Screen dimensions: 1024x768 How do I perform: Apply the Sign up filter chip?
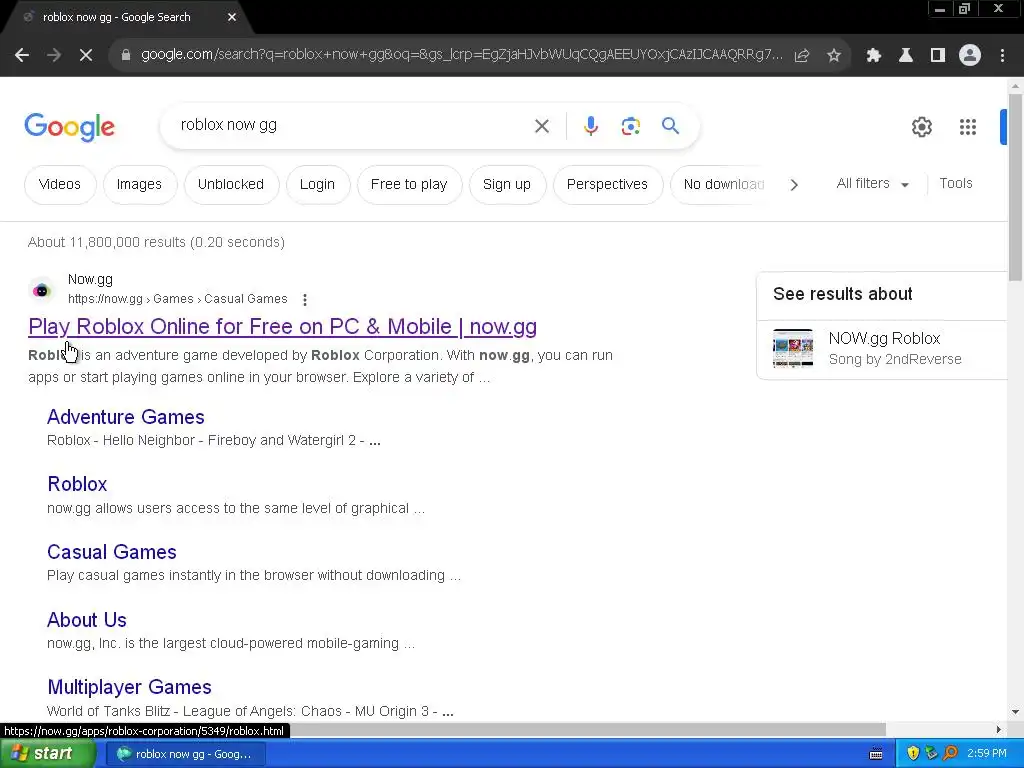(507, 184)
